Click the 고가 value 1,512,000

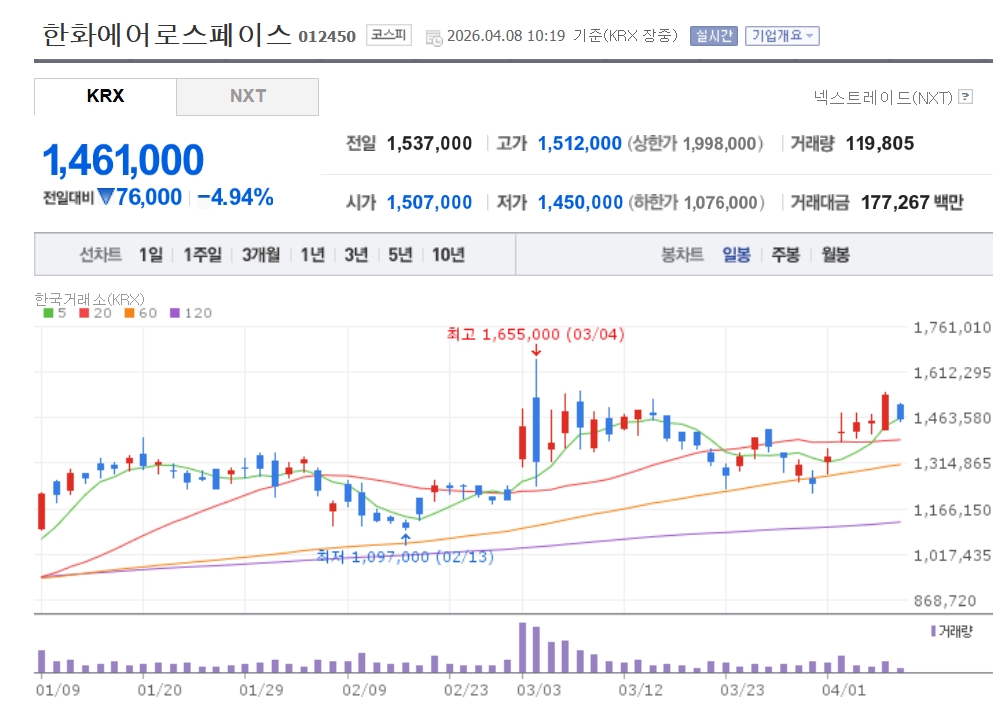pyautogui.click(x=579, y=144)
